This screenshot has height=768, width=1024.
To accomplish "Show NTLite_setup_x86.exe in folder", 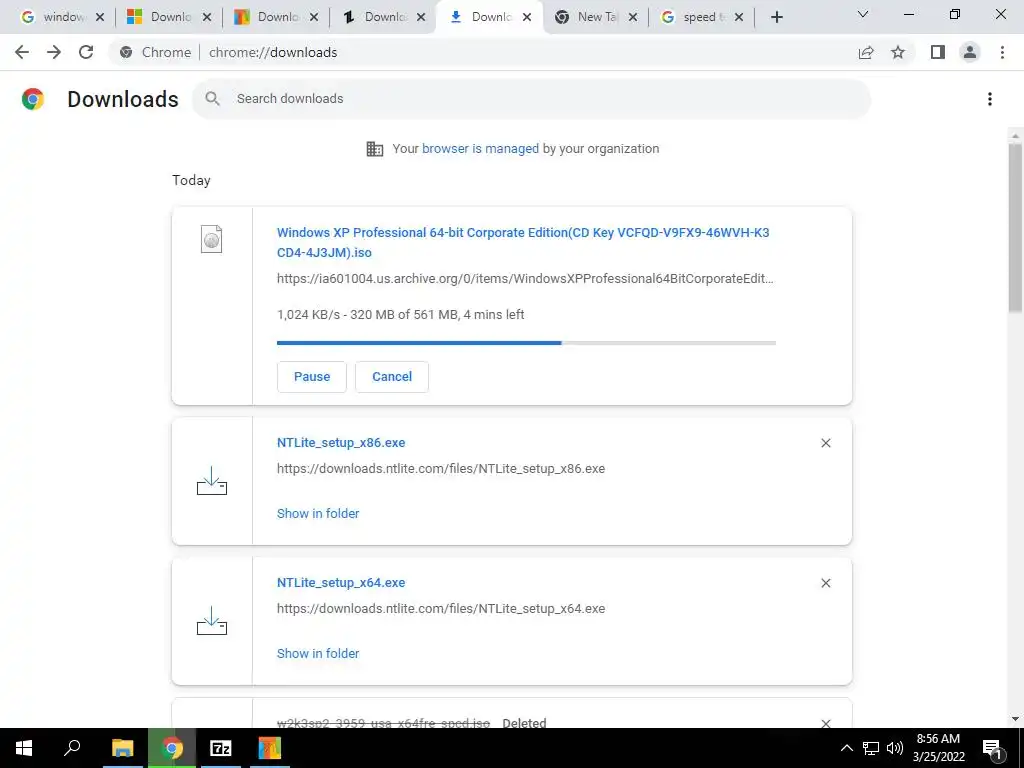I will [x=318, y=513].
